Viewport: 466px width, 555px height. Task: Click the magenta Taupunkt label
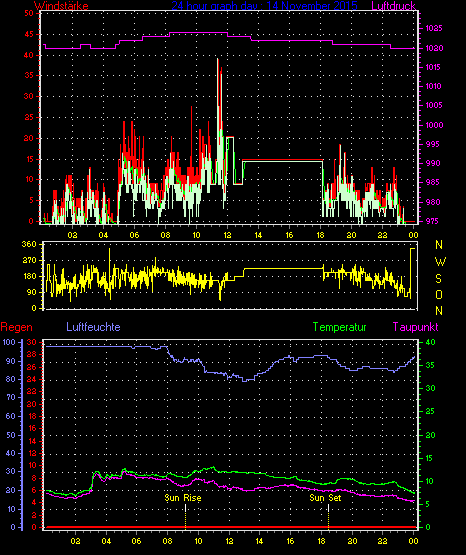pos(415,327)
